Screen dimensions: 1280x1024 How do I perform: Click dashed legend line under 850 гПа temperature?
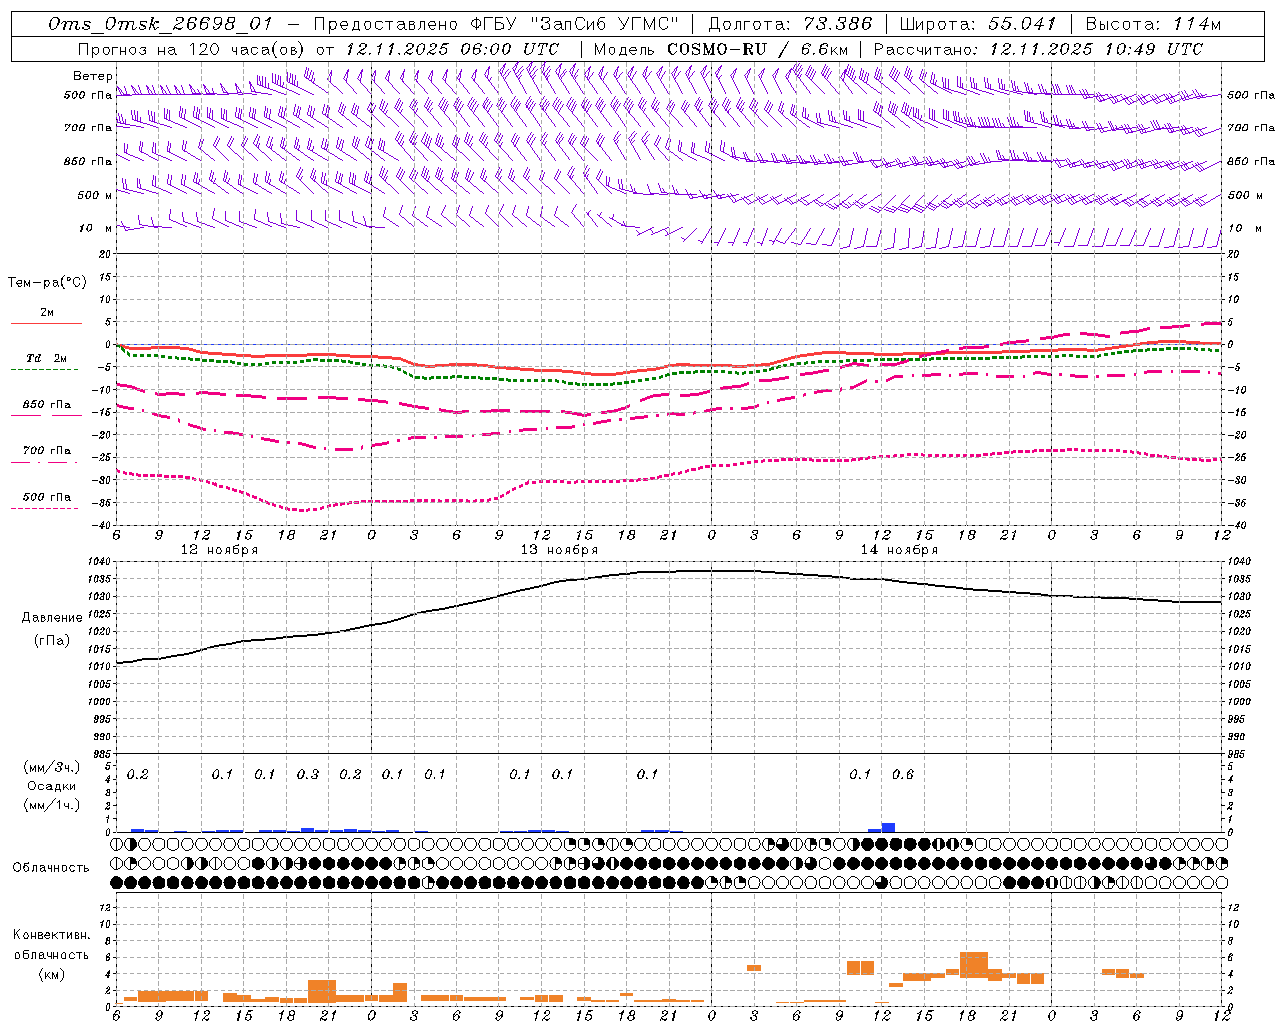coord(46,415)
